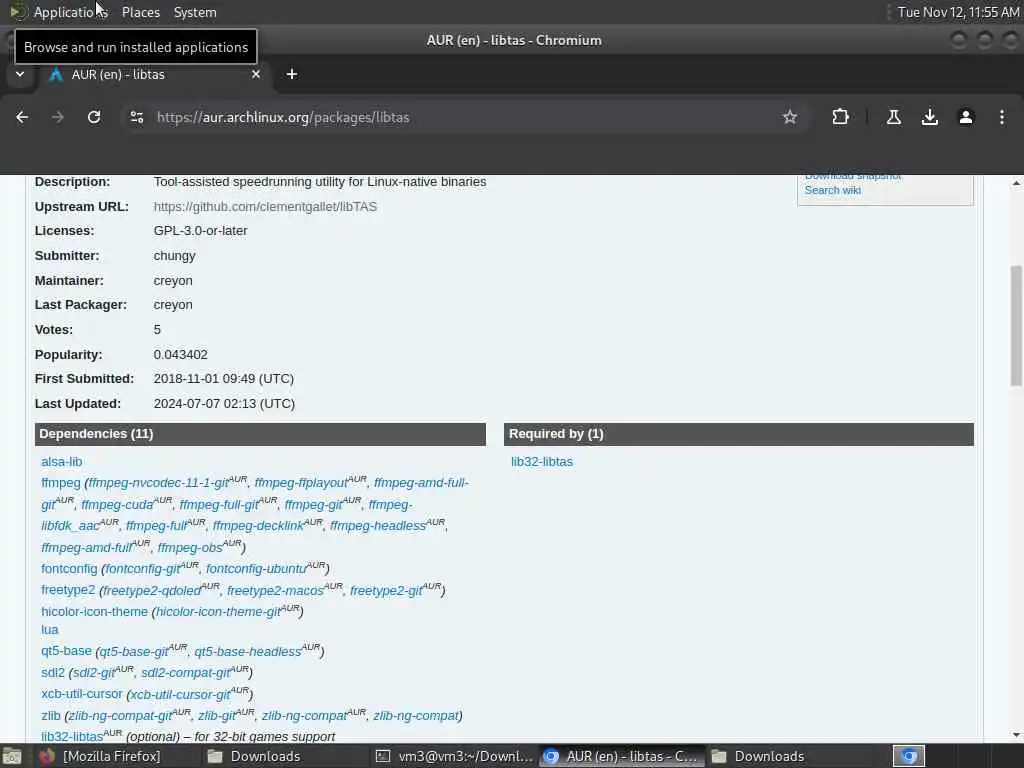Select the GPL-3.0-or-later license text

(200, 231)
